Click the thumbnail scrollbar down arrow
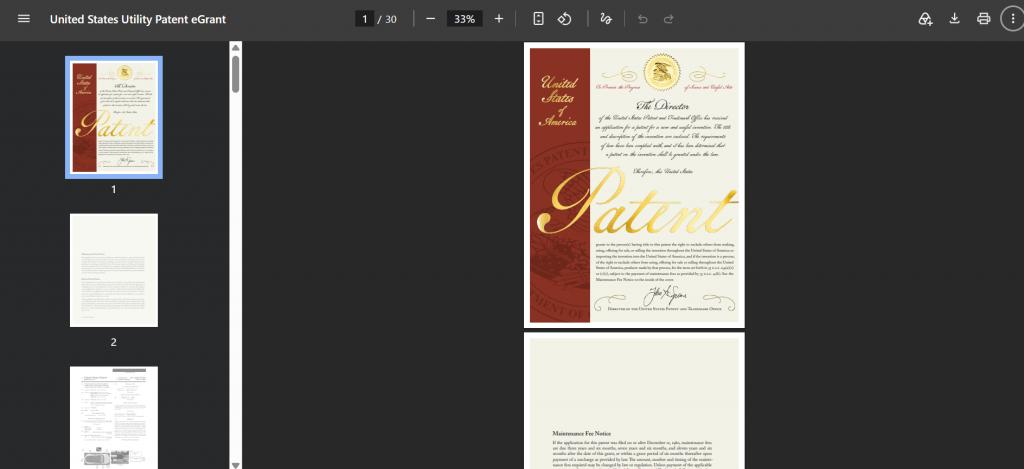This screenshot has width=1024, height=469. tap(236, 464)
